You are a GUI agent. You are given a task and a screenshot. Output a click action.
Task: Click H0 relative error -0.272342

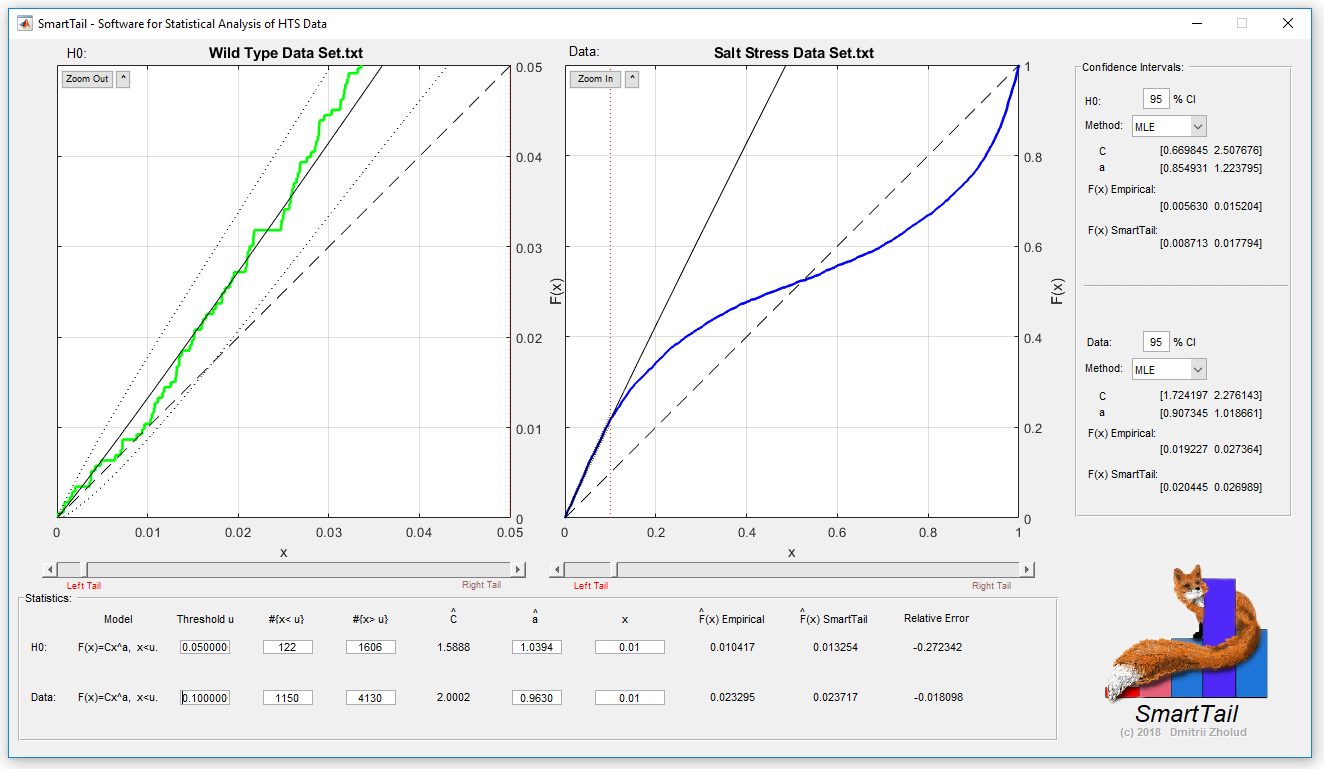(938, 647)
